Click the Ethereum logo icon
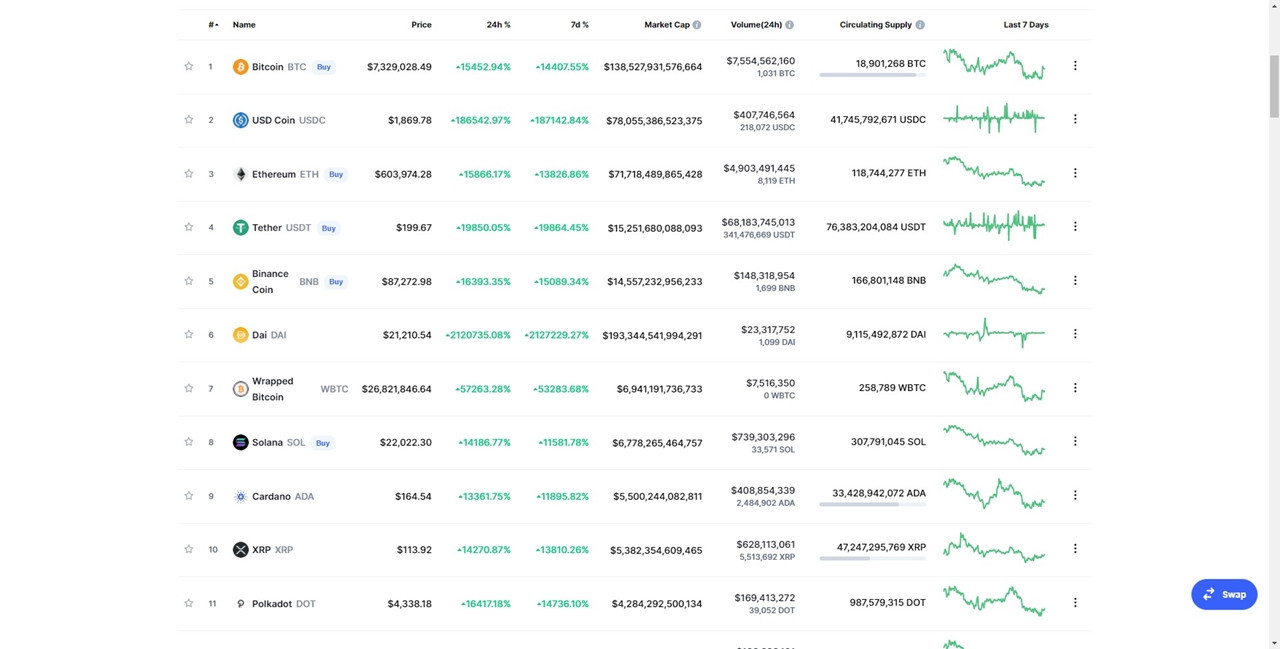 [240, 174]
